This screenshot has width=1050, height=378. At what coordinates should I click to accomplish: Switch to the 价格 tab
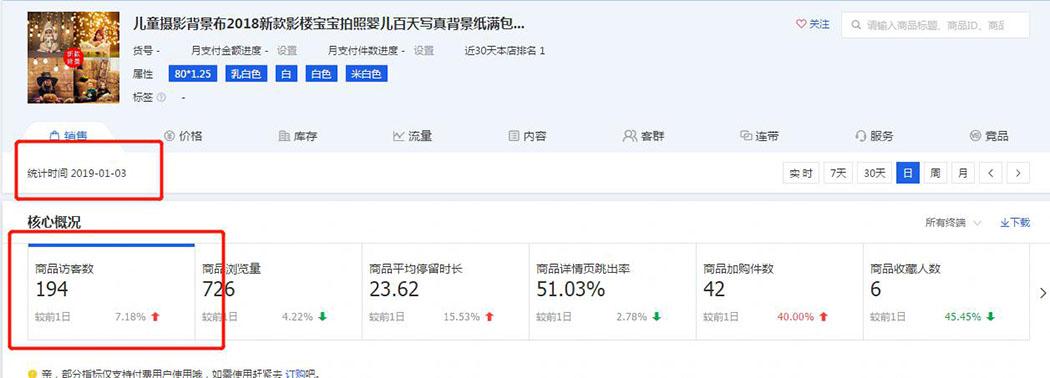183,136
